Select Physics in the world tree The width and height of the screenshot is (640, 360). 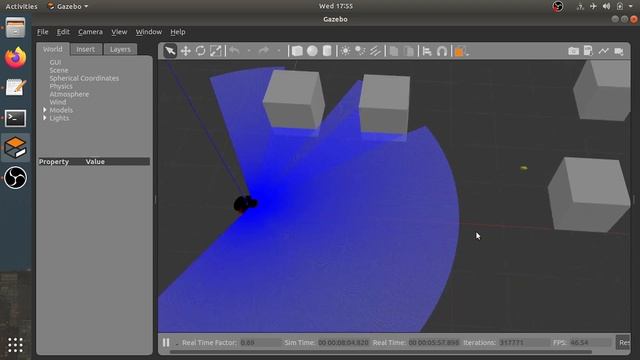pyautogui.click(x=61, y=86)
